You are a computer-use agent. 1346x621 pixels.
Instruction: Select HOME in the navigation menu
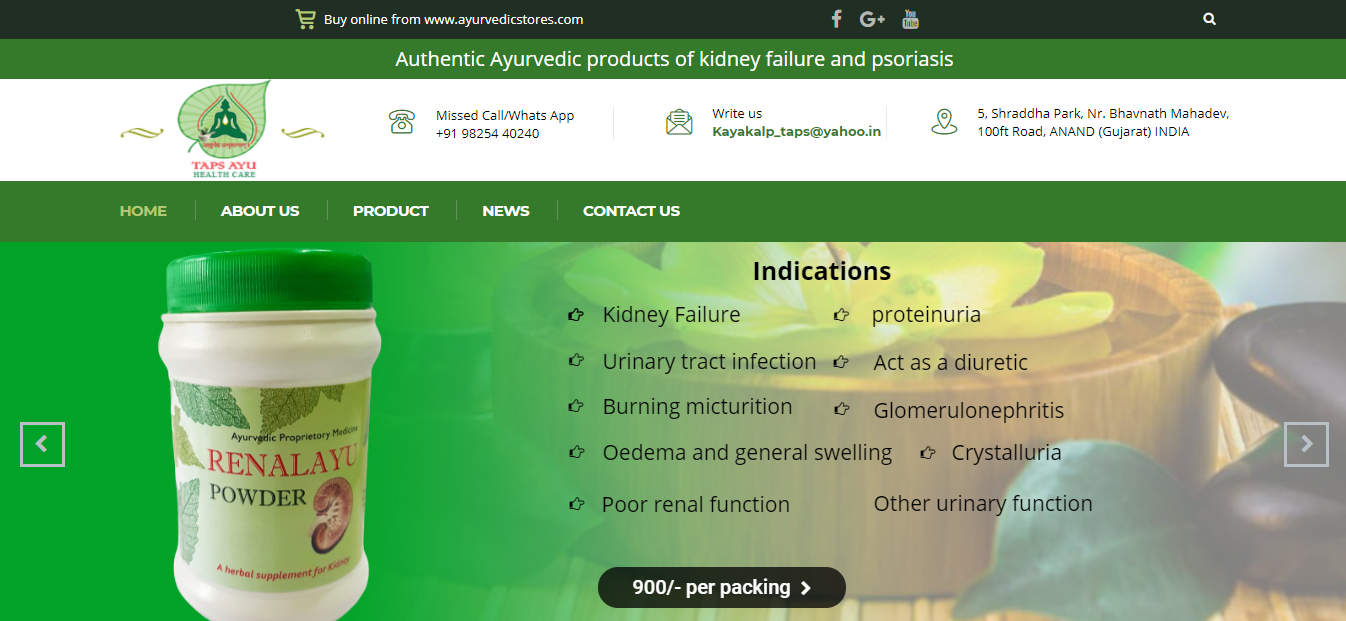[x=143, y=211]
